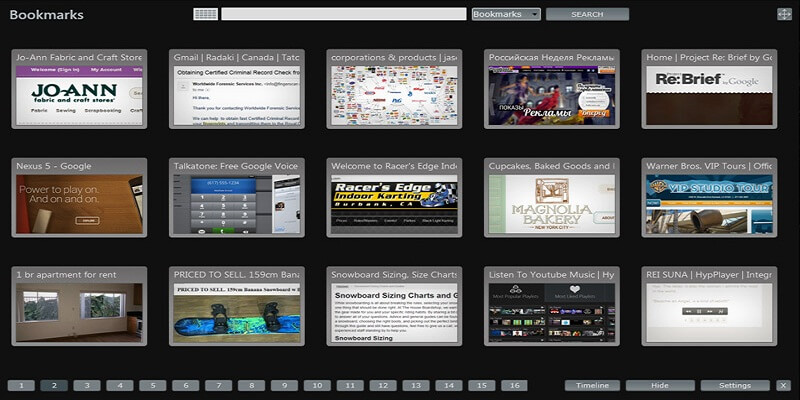Switch to page 9
The image size is (800, 400).
(x=284, y=386)
